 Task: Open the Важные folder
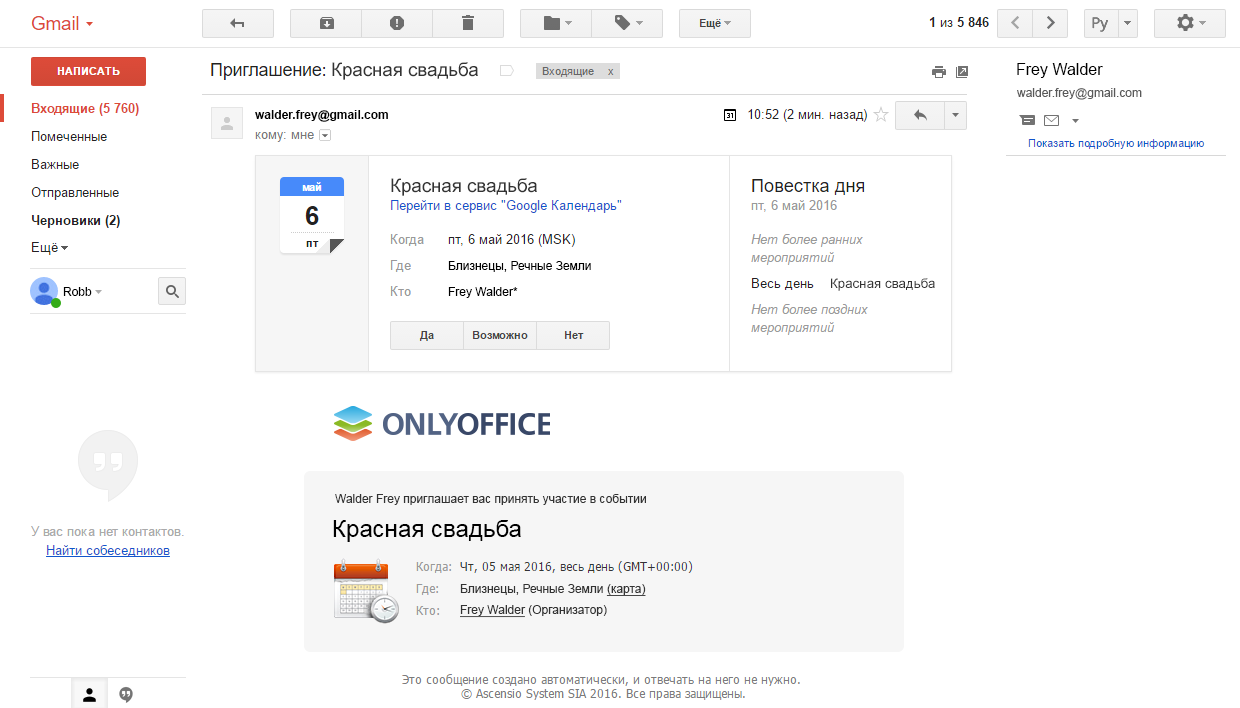[x=55, y=164]
